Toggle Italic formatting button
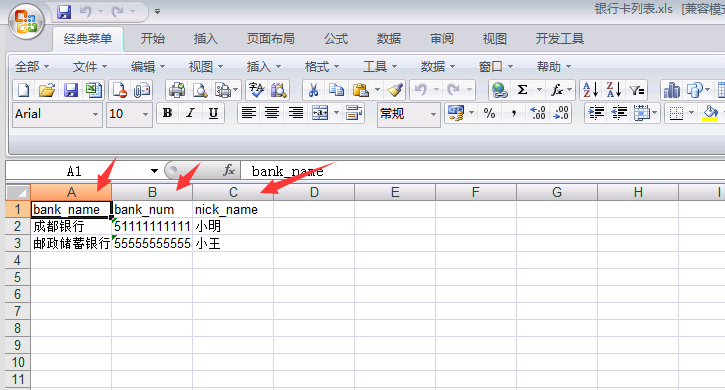Screen dimensions: 725x390 pyautogui.click(x=190, y=113)
